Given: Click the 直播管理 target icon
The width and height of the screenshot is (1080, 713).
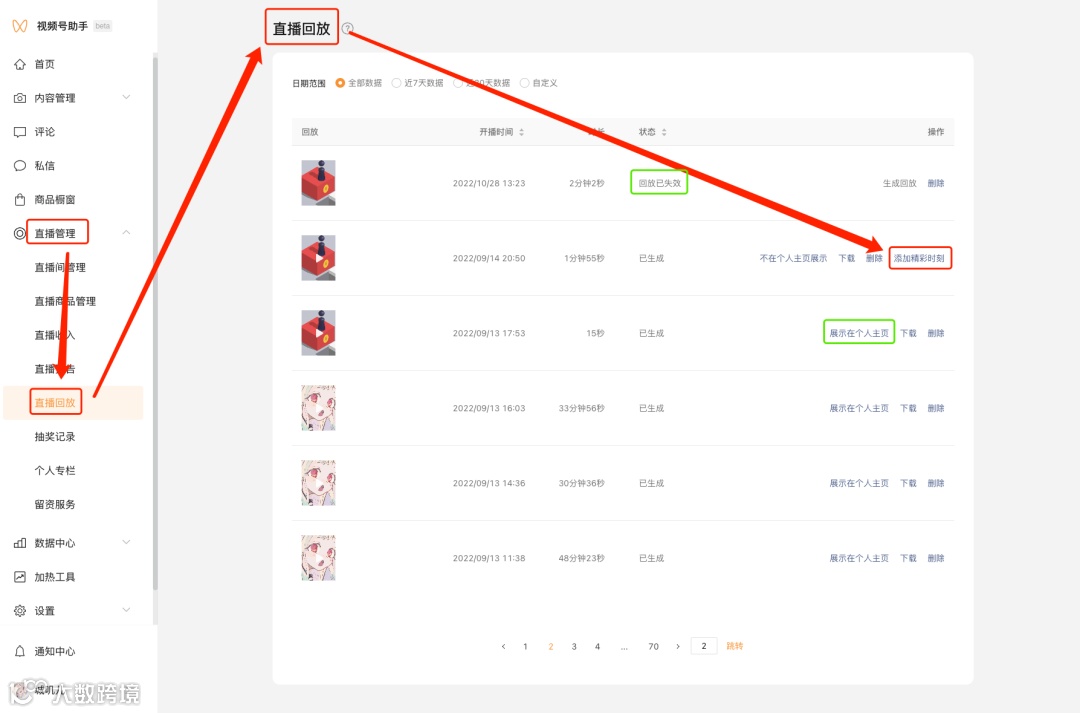Looking at the screenshot, I should click(x=19, y=234).
